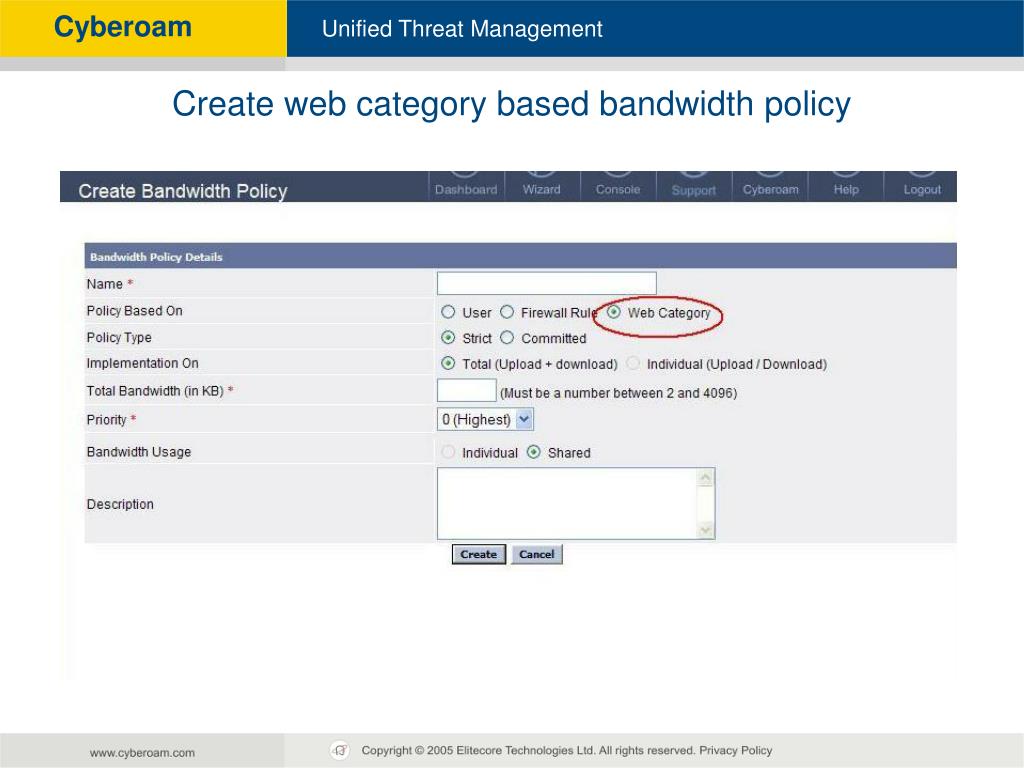The image size is (1024, 768).
Task: Click the 'Must be a number between 2 and 4096' hint
Action: pyautogui.click(x=618, y=393)
